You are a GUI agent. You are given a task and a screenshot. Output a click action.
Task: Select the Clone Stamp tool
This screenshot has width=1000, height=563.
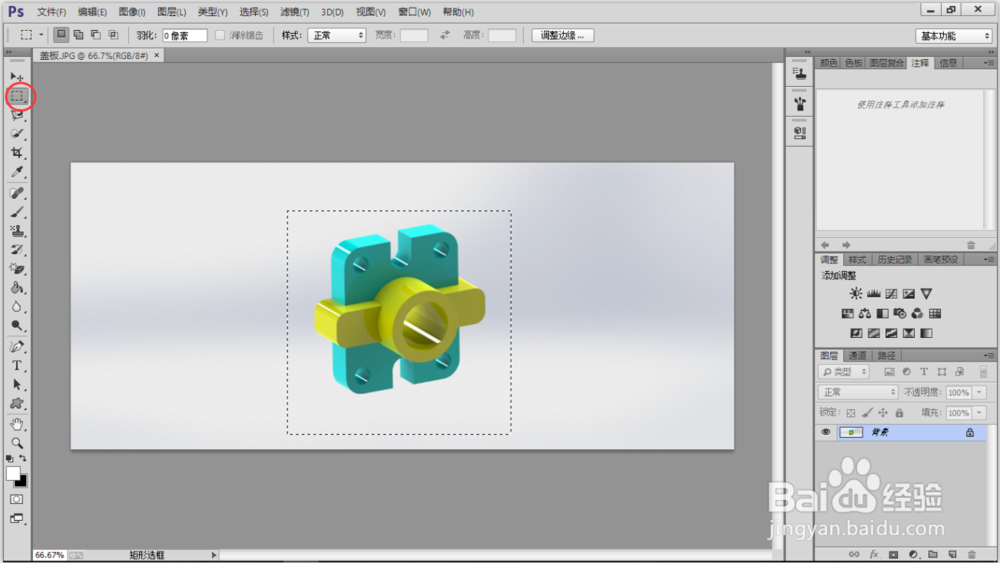pos(17,231)
